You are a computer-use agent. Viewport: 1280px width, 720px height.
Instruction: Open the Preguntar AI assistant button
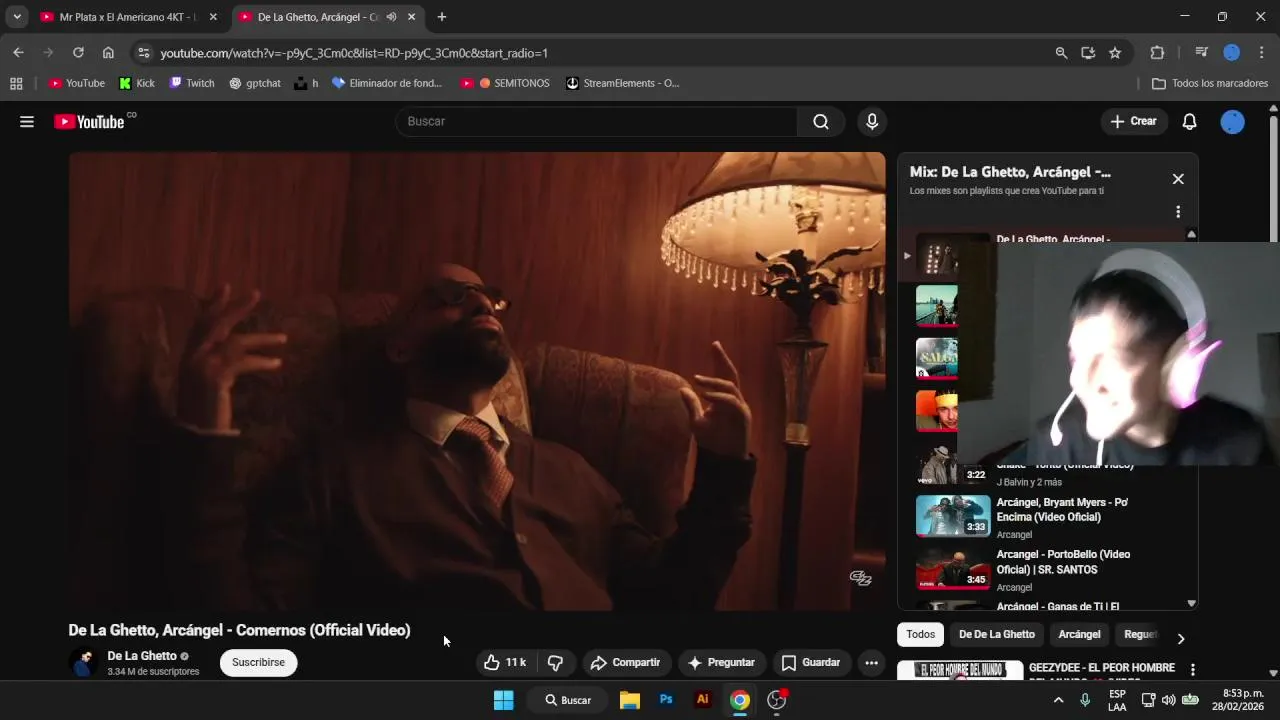click(x=721, y=662)
